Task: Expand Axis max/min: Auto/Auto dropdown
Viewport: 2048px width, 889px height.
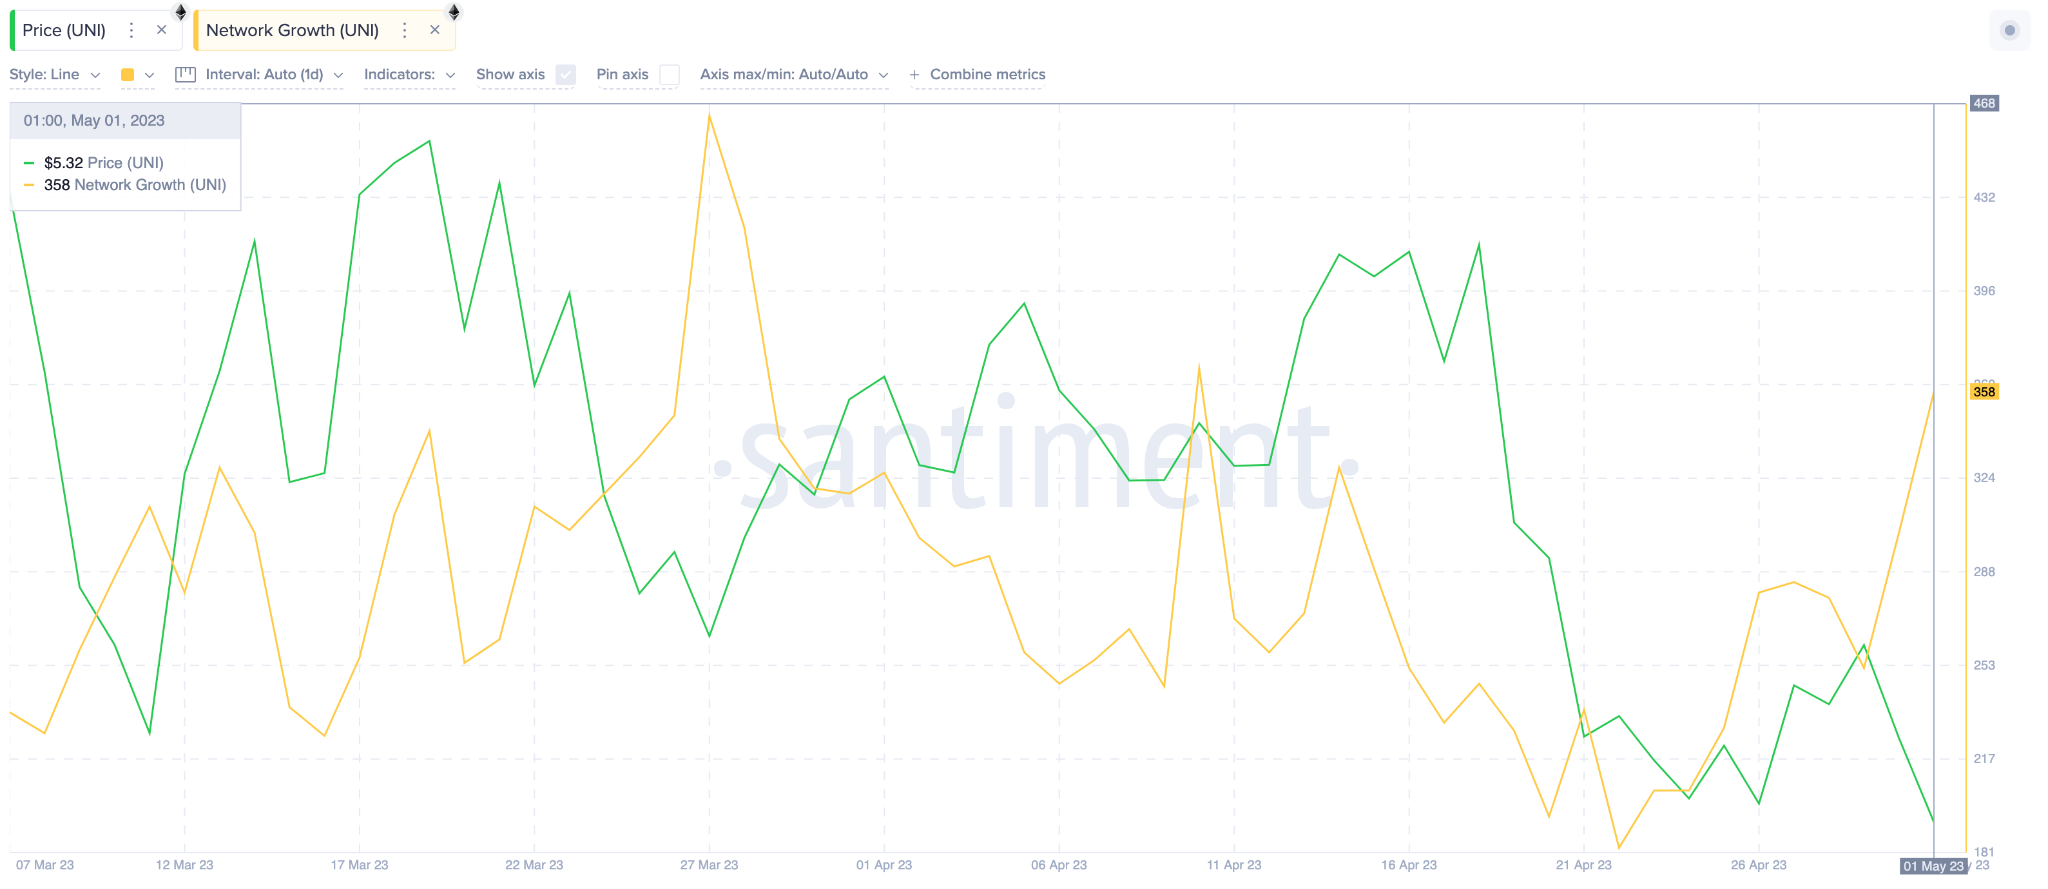Action: pos(794,75)
